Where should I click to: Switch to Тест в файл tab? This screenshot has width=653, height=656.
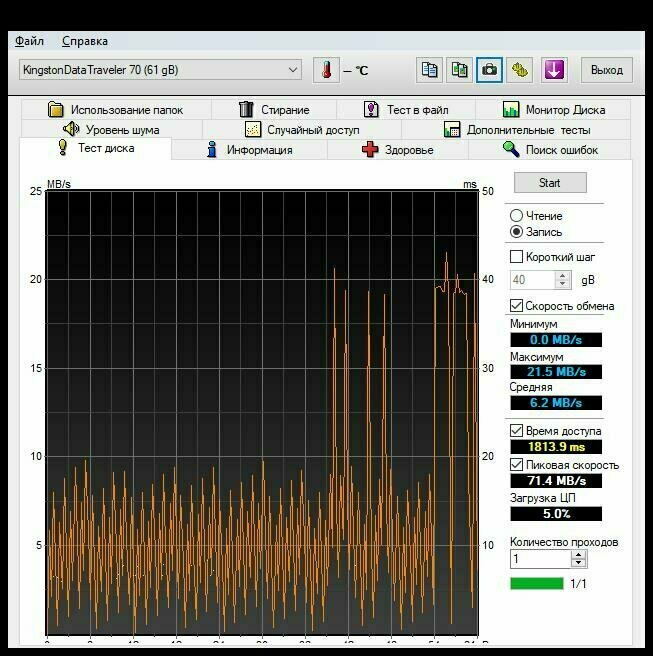406,110
